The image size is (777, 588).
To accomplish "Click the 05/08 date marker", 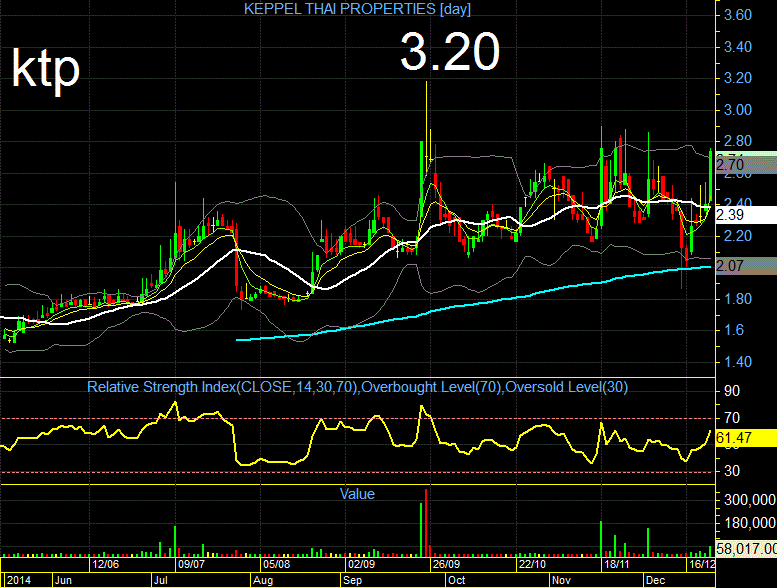I will (277, 564).
